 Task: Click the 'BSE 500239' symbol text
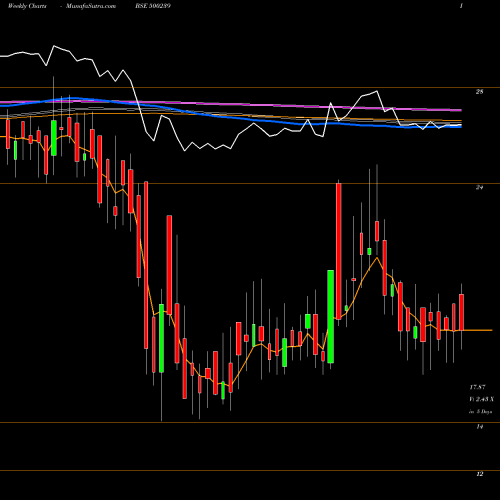(x=153, y=6)
